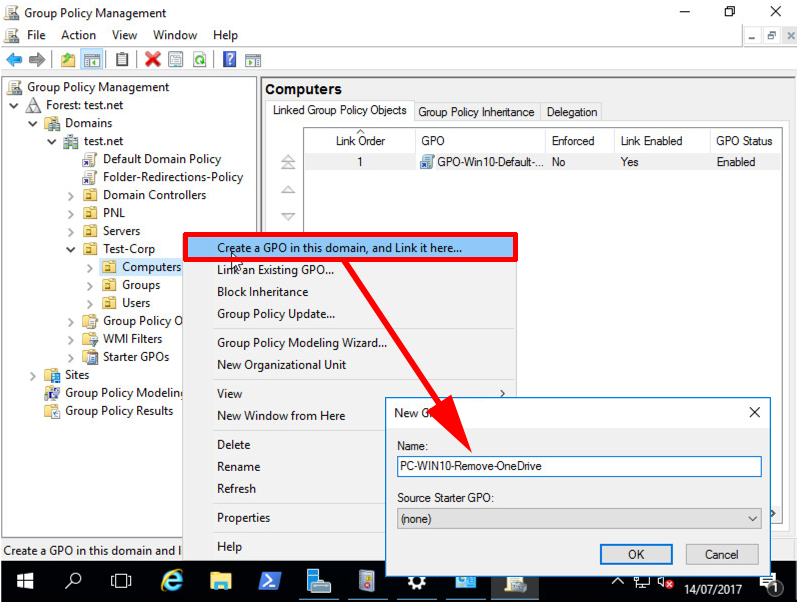This screenshot has height=602, width=797.
Task: Select Folder-Redirections-Policy in tree
Action: (x=173, y=177)
